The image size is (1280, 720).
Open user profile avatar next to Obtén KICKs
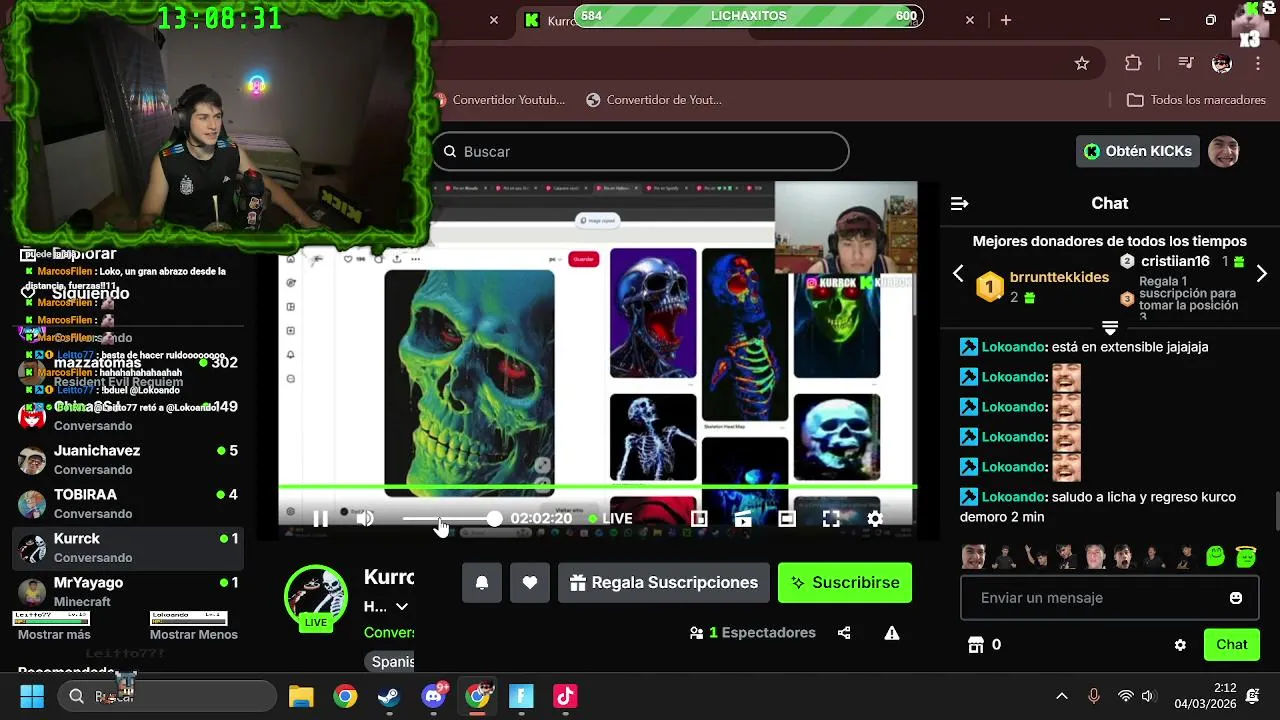(x=1224, y=151)
